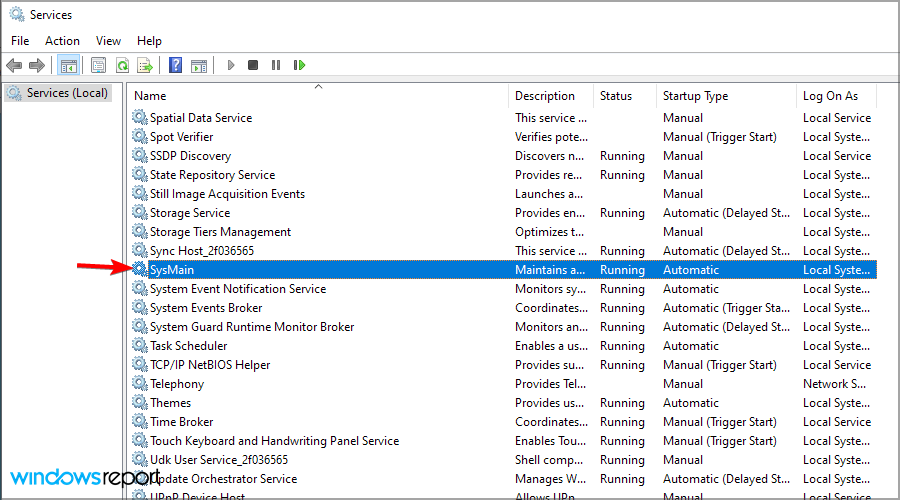The image size is (900, 500).
Task: Open the View menu
Action: [108, 41]
